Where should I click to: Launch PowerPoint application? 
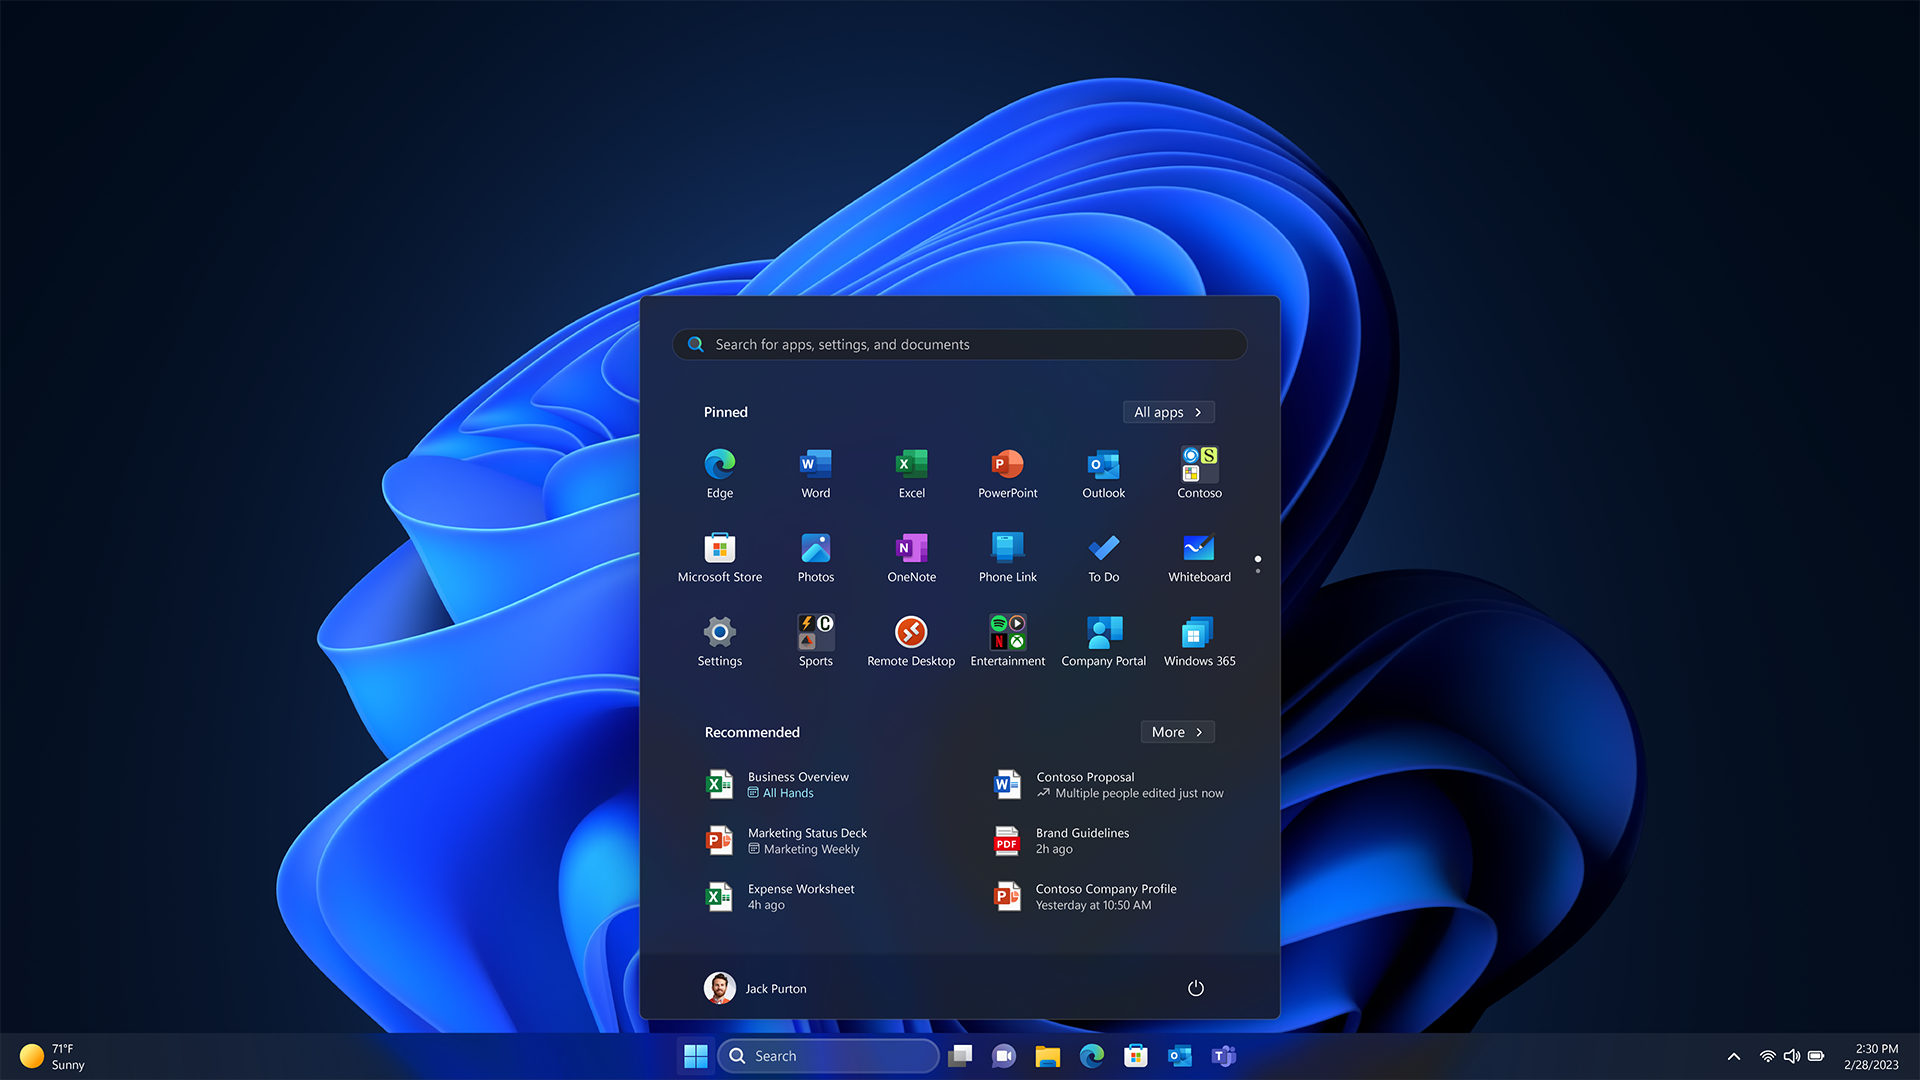pos(1006,472)
